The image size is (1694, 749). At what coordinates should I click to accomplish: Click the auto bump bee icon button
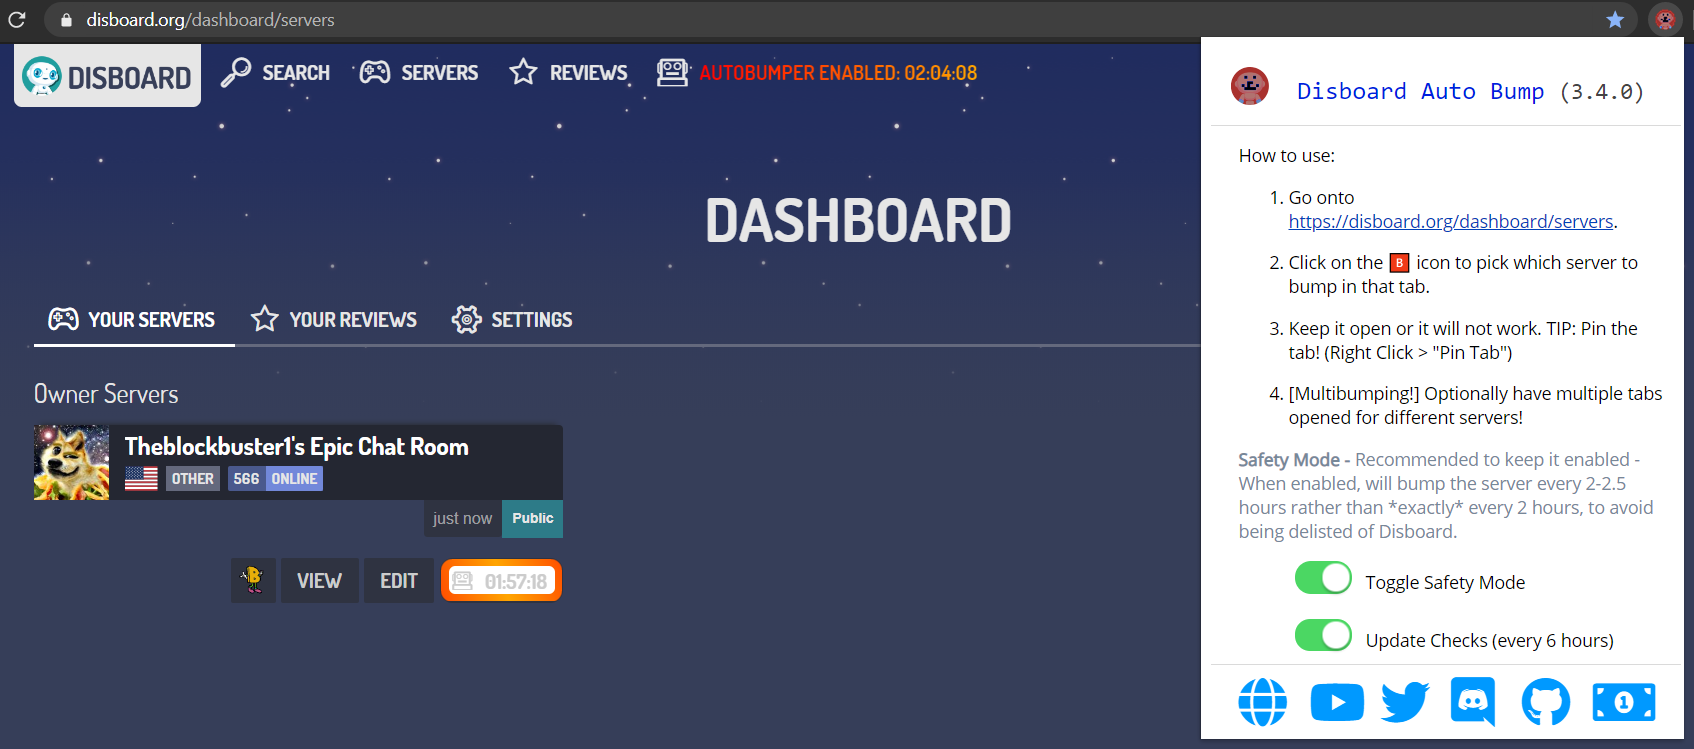click(253, 580)
